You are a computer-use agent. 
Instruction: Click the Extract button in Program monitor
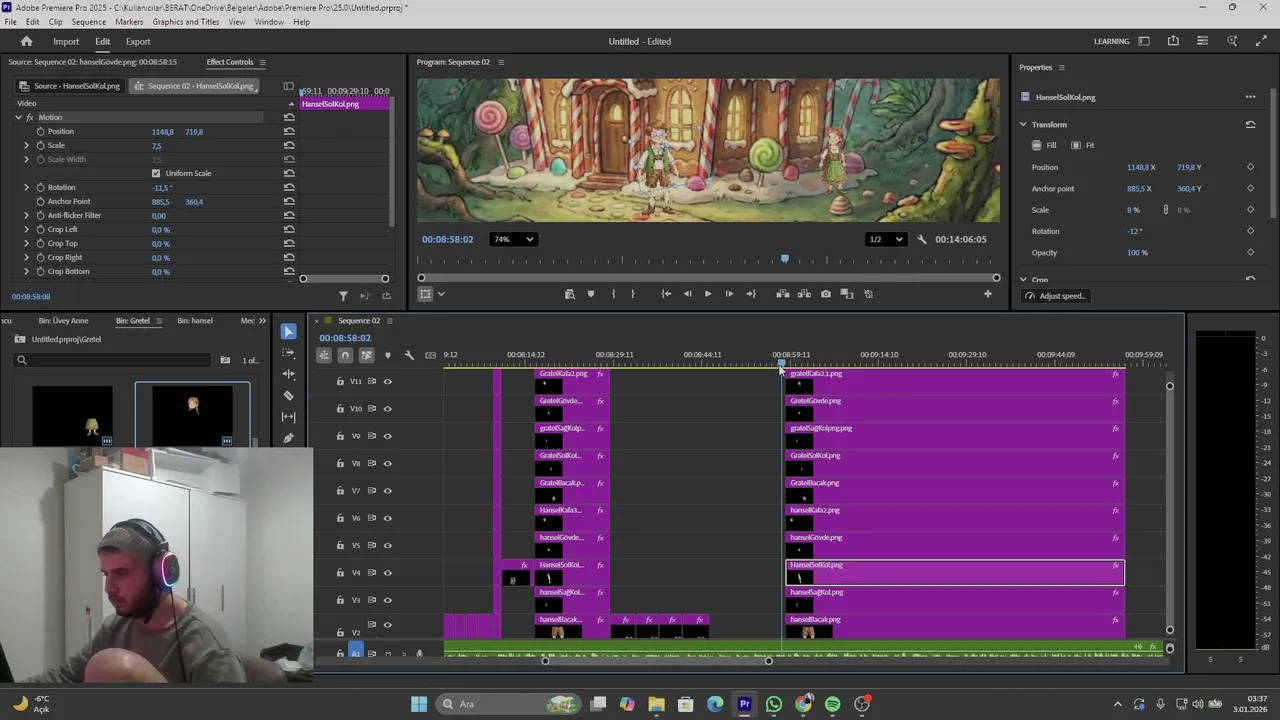pos(803,294)
